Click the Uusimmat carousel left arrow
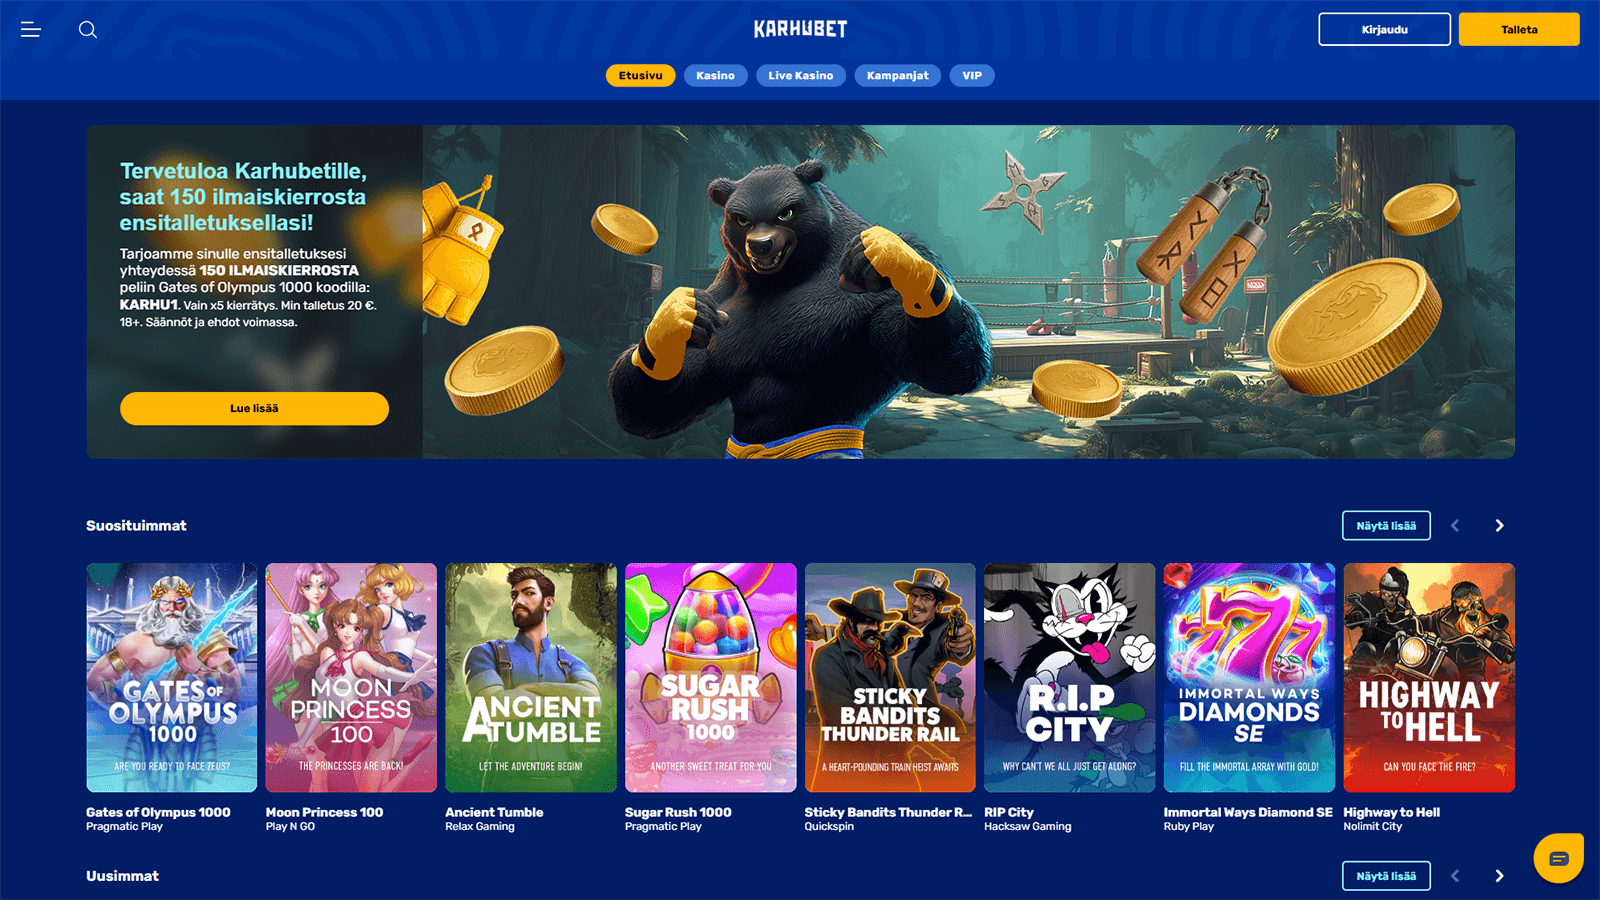1600x900 pixels. [1455, 876]
